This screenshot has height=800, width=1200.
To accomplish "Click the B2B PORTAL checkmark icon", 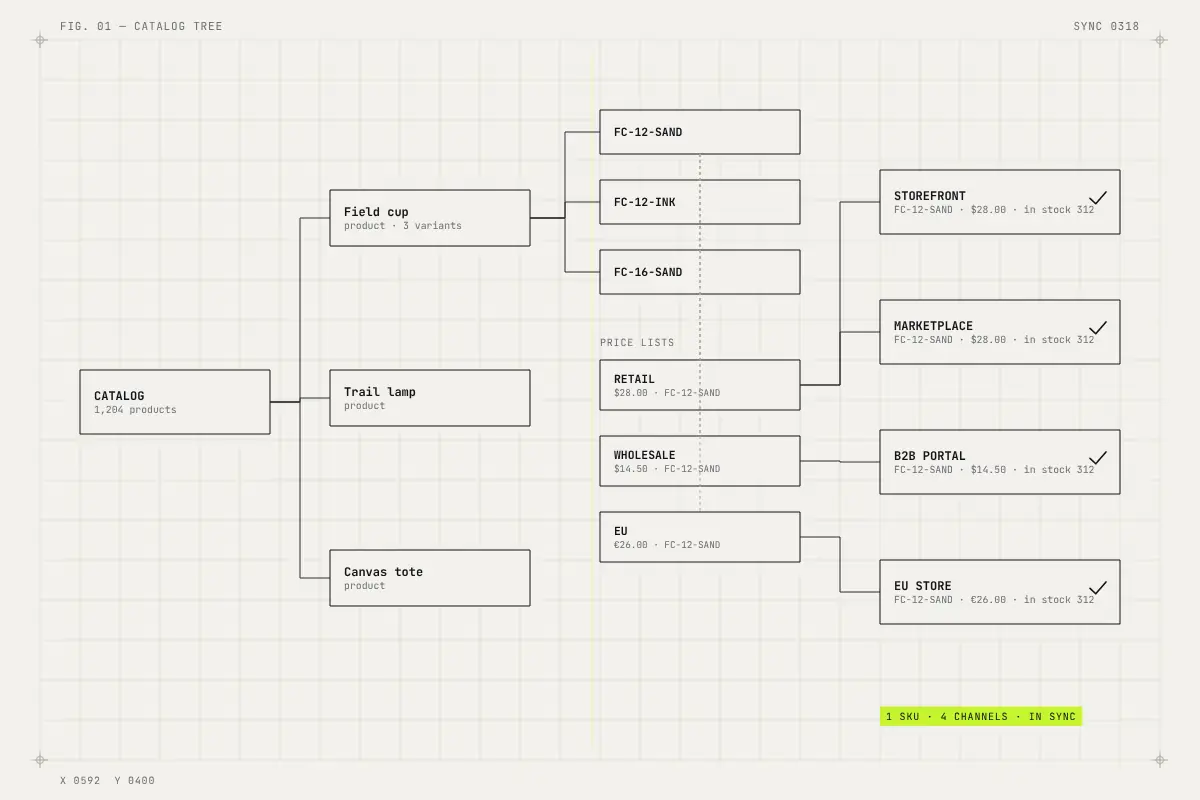I will point(1097,457).
